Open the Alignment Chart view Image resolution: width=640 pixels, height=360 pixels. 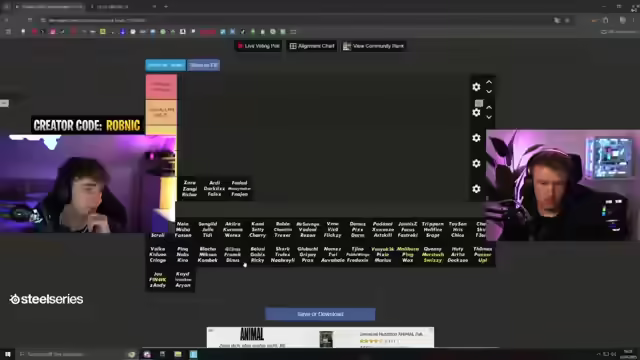312,46
